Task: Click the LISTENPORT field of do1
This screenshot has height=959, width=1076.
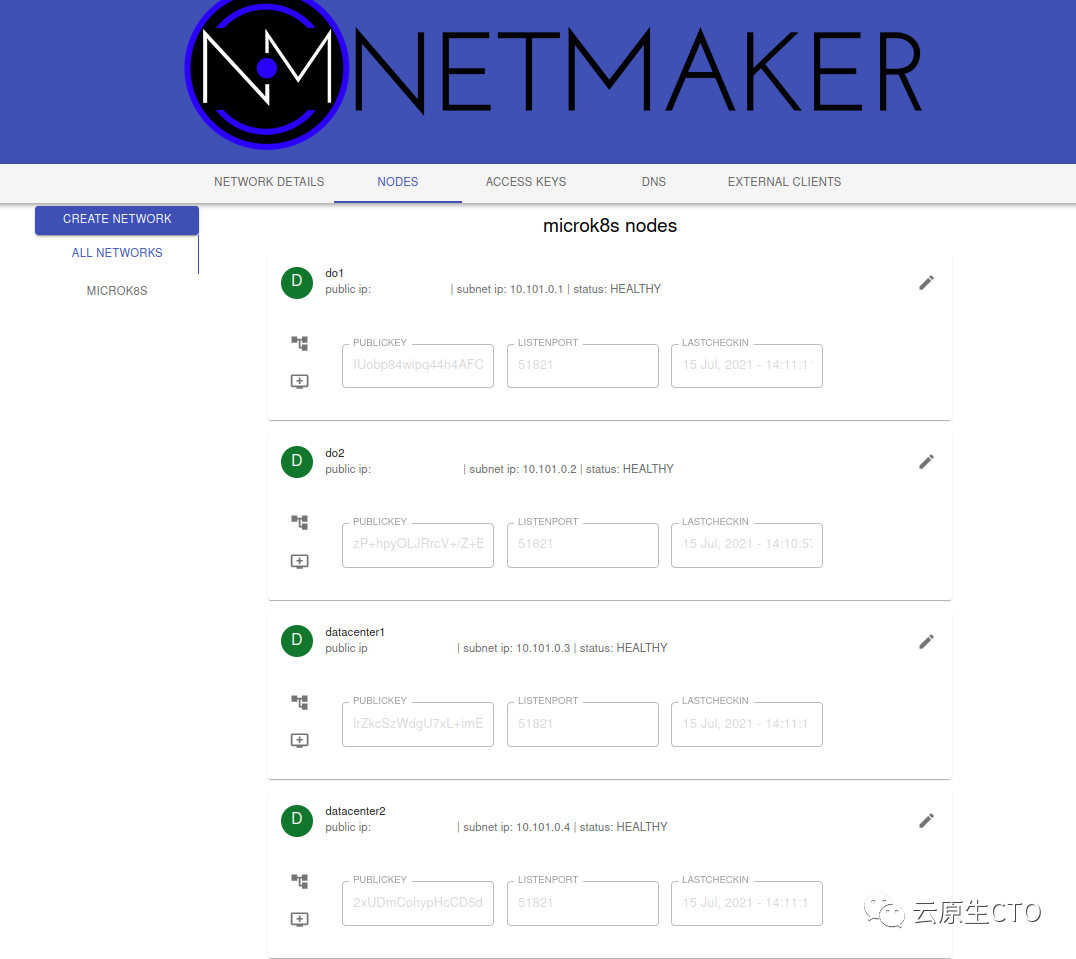Action: click(x=583, y=366)
